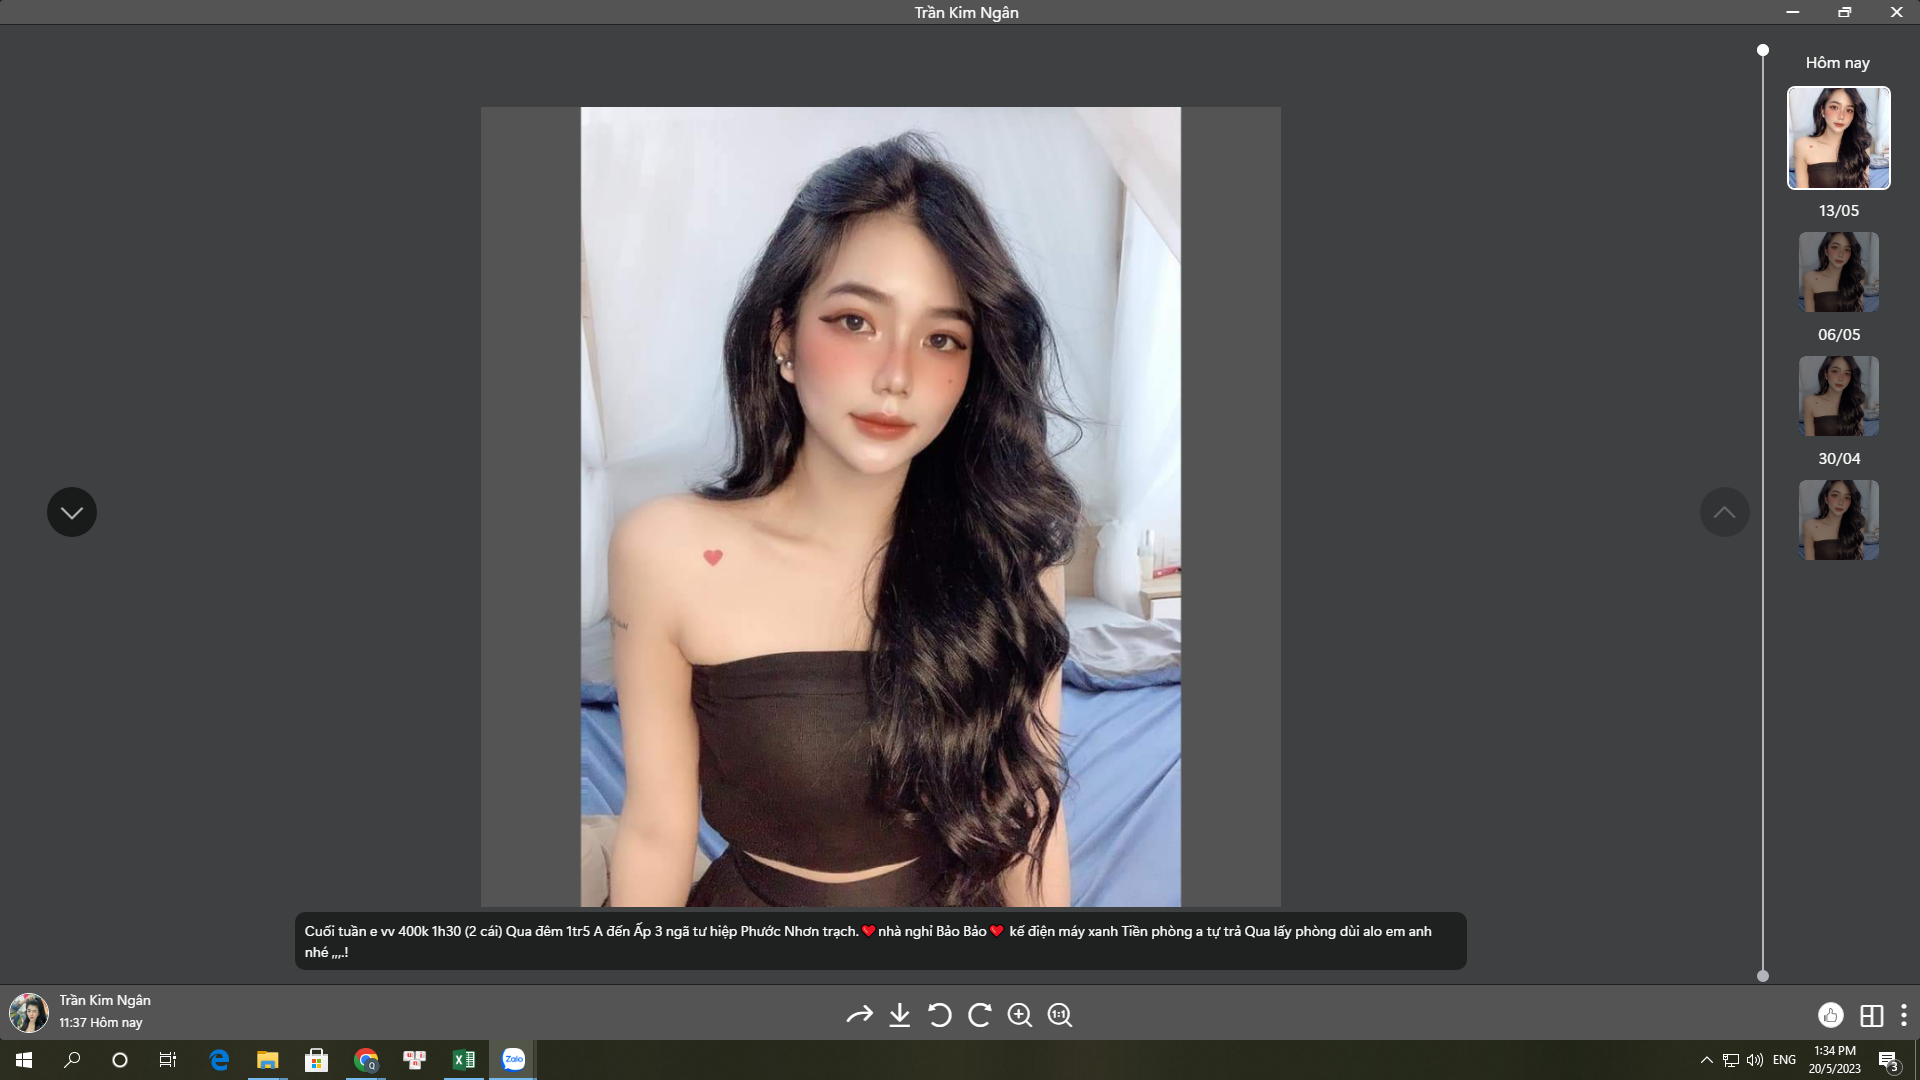Open Zalo from the taskbar
This screenshot has height=1080, width=1920.
point(513,1059)
